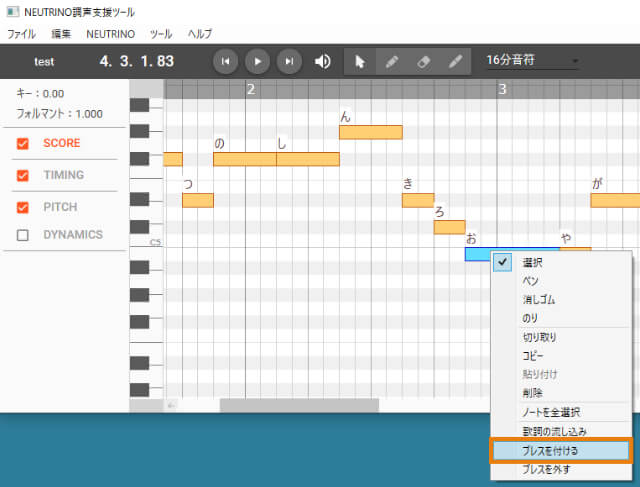Click measure 3 marker in ruler
The width and height of the screenshot is (640, 487).
click(x=502, y=89)
